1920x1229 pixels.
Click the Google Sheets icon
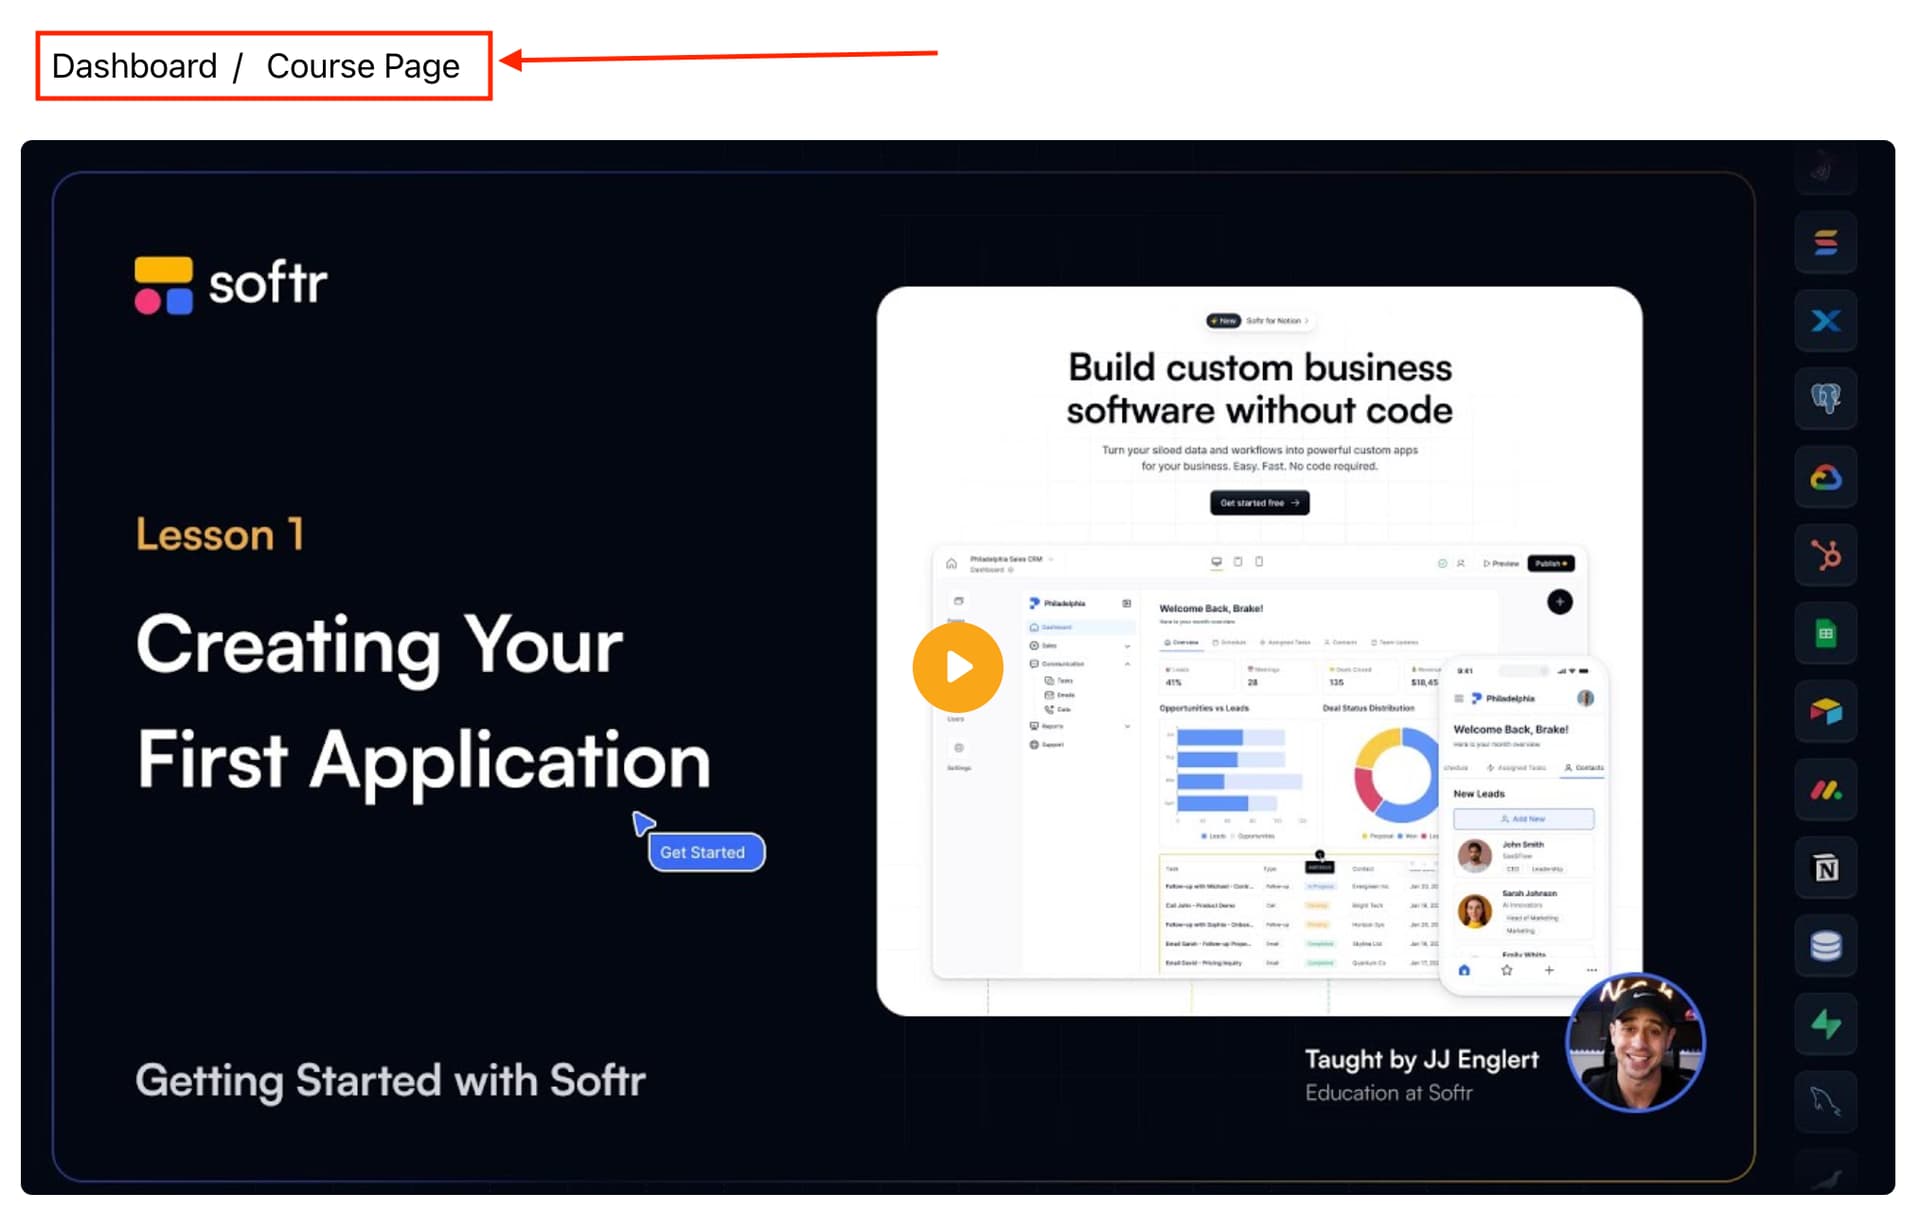coord(1825,633)
